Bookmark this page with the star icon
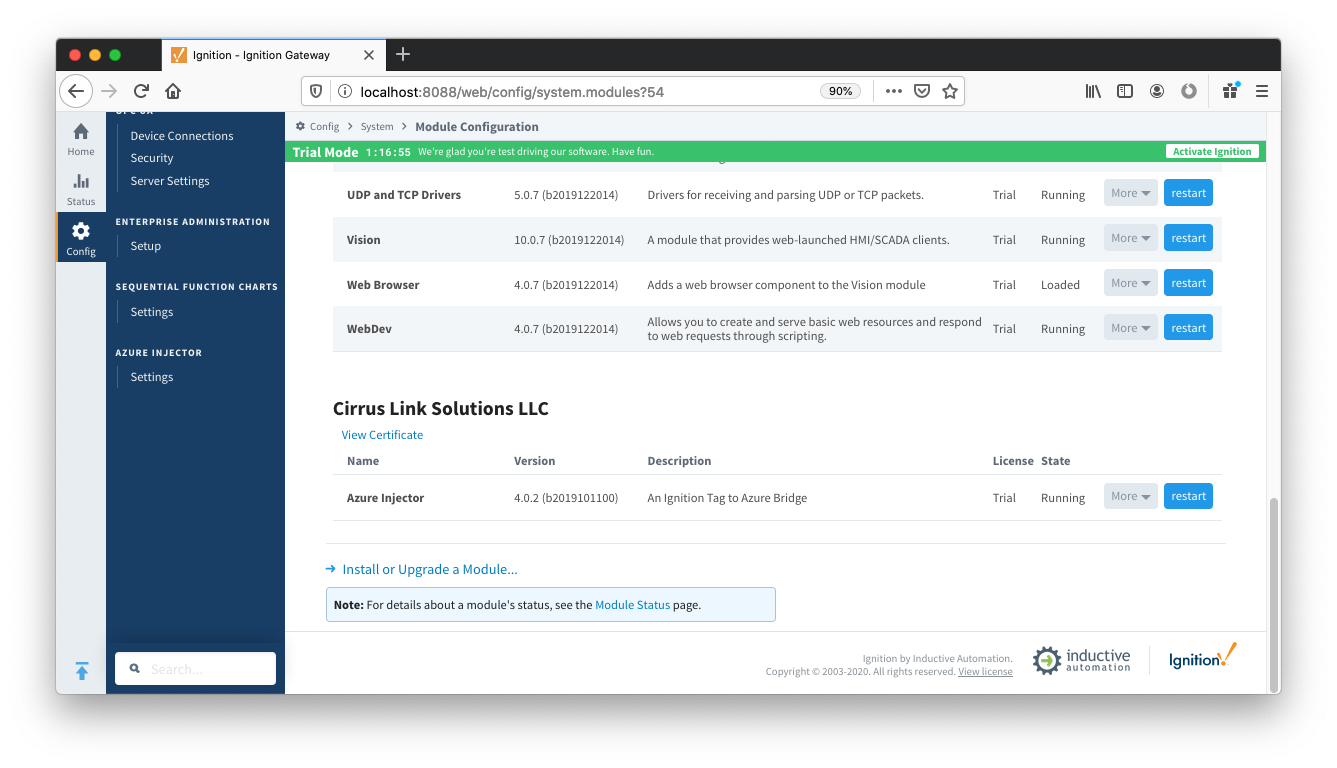Image resolution: width=1337 pixels, height=768 pixels. (x=950, y=91)
